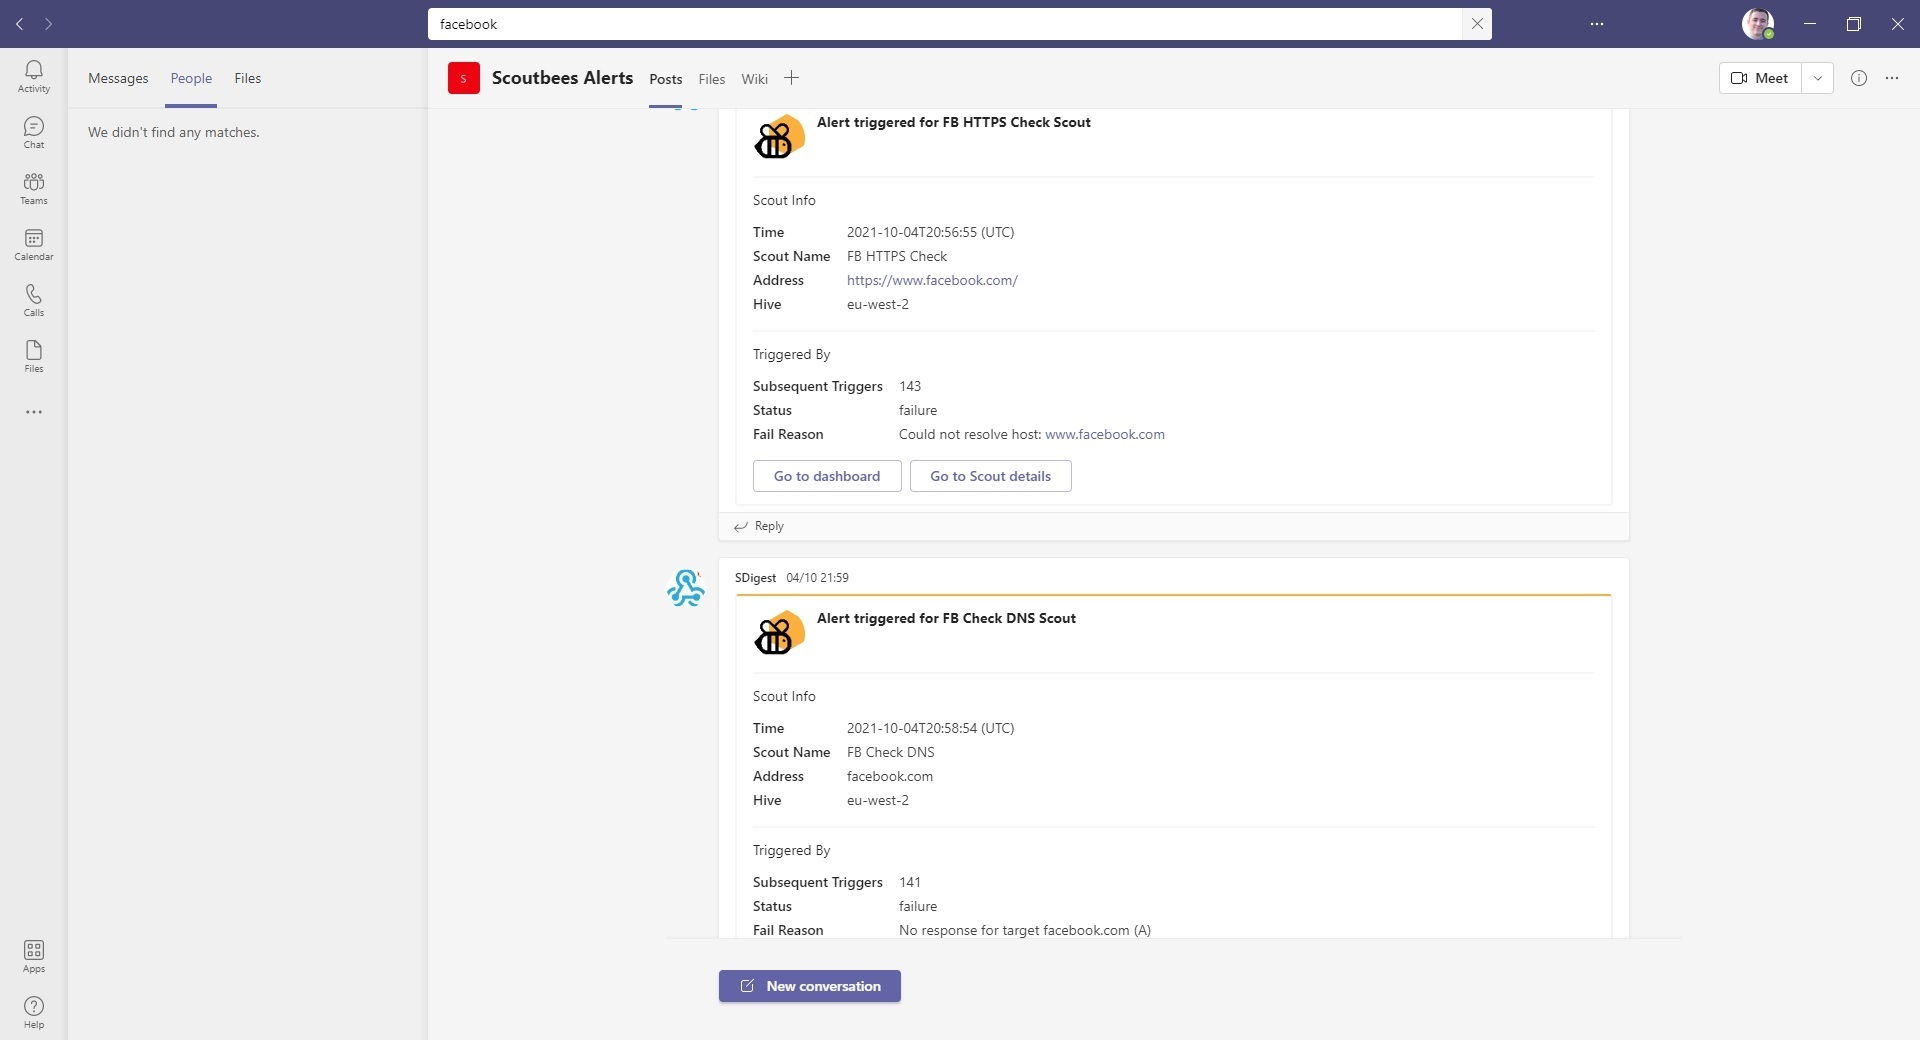Click inside the facebook search box
Screen dimensions: 1920x1040
tap(945, 24)
